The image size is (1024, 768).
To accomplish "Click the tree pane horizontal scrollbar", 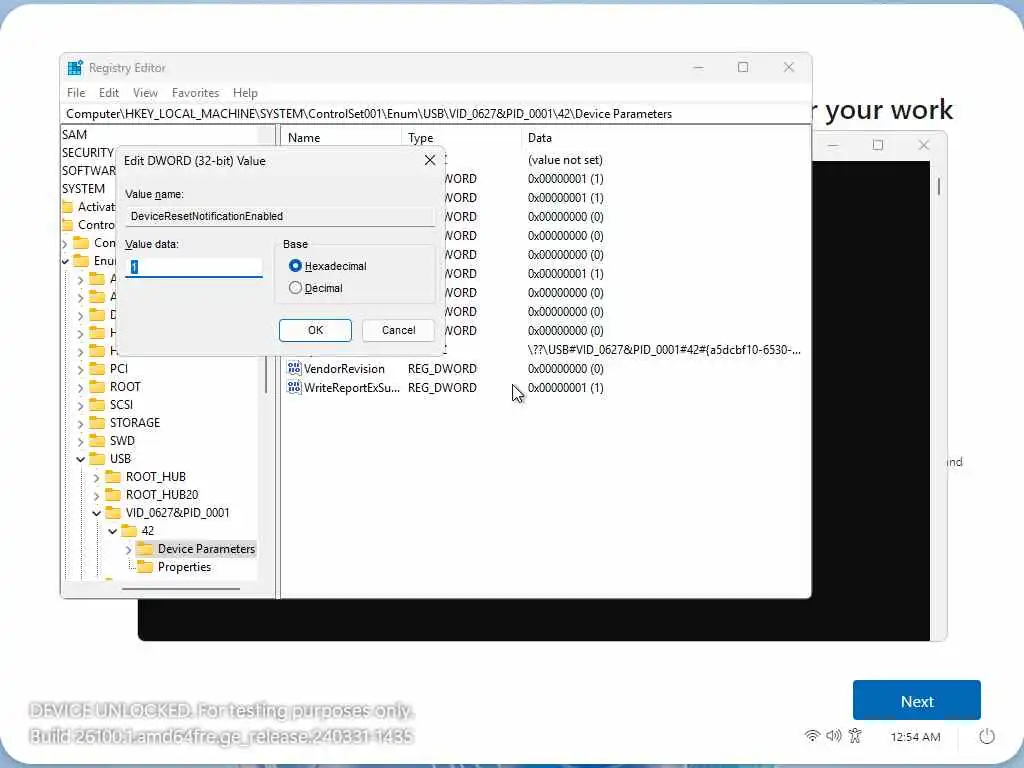I will (x=180, y=588).
